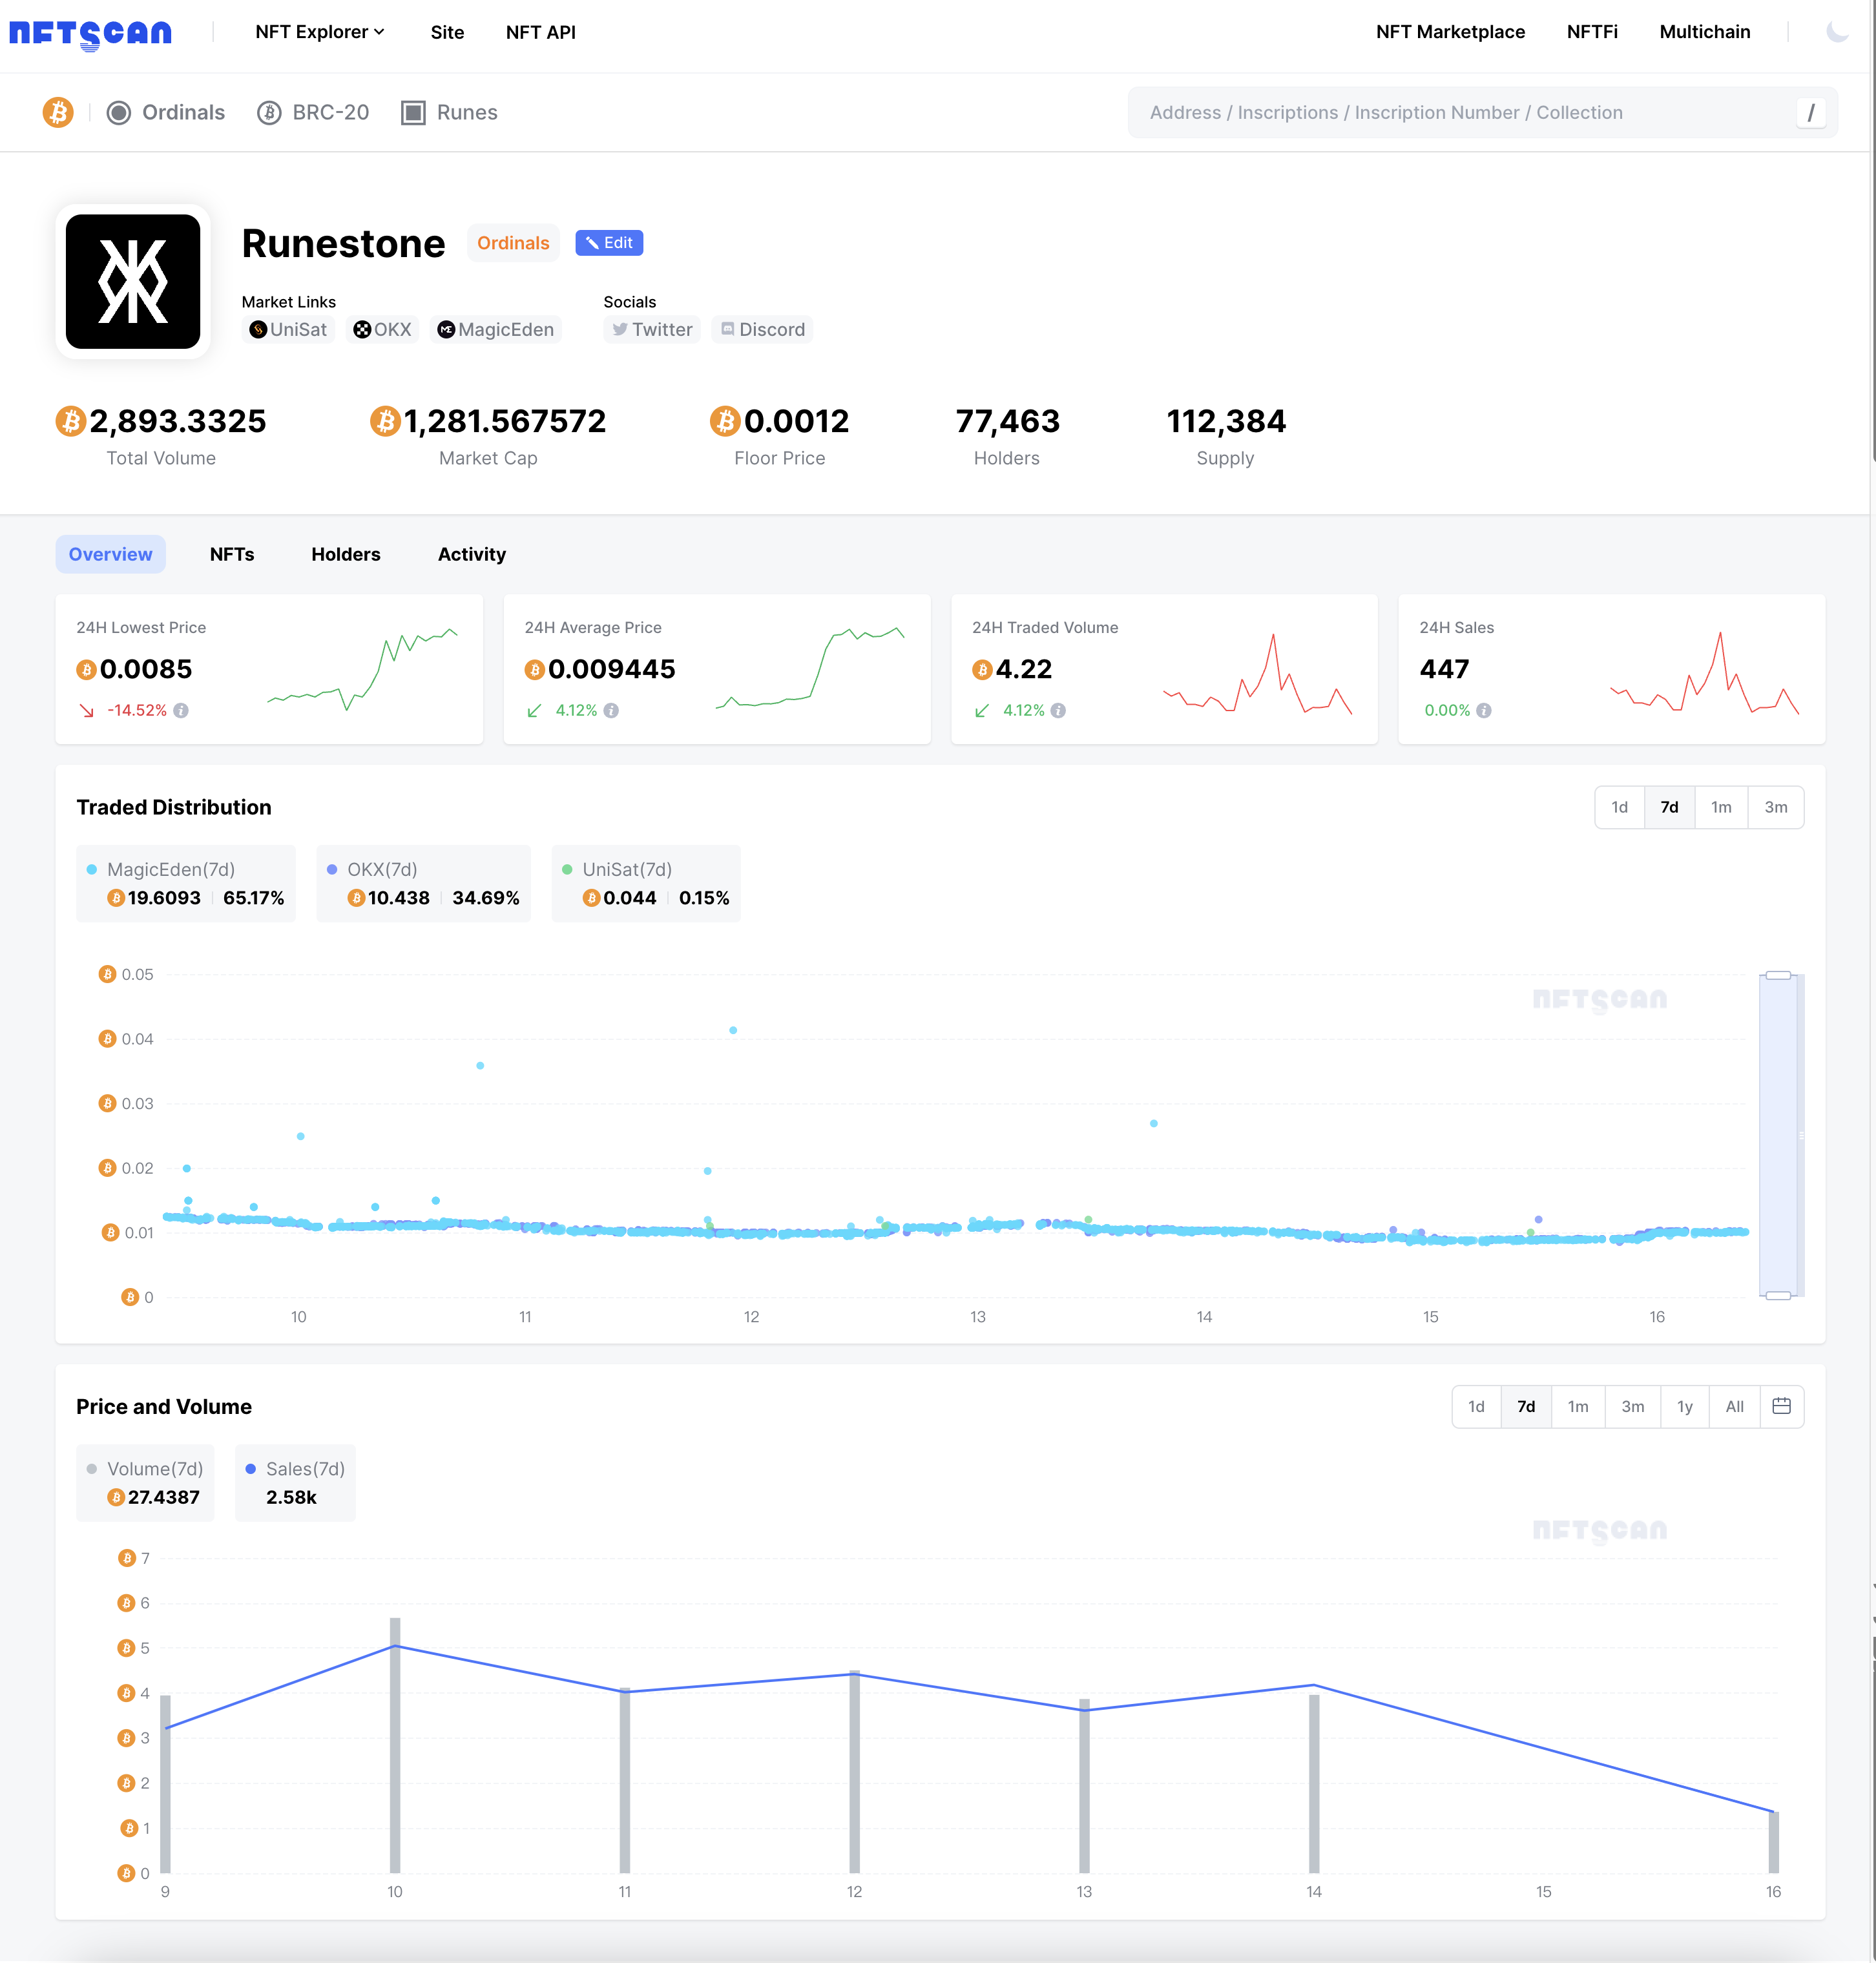Click info icon in 24H Sales card

click(x=1484, y=711)
